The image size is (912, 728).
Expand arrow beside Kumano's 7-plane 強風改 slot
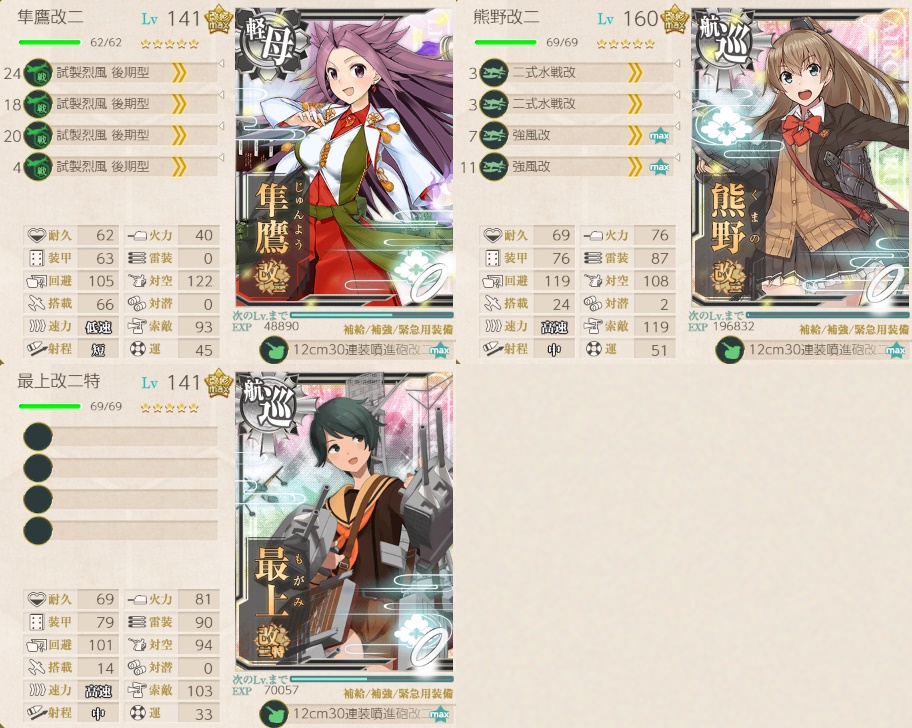click(x=677, y=126)
